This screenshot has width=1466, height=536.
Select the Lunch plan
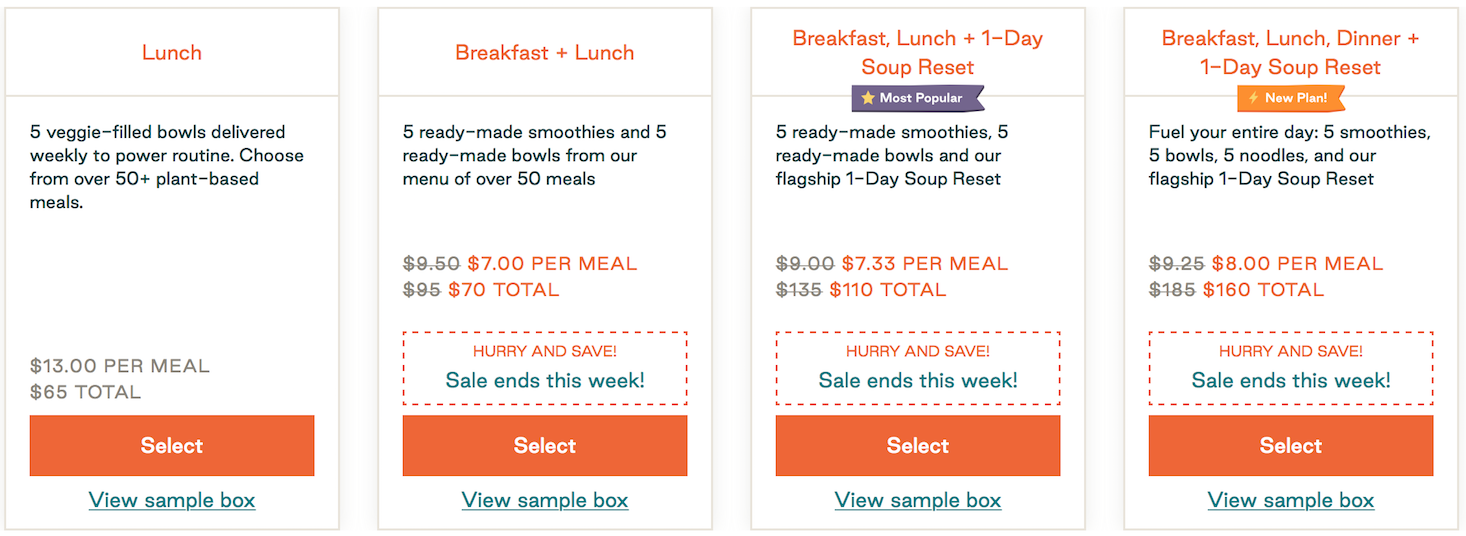[x=172, y=446]
